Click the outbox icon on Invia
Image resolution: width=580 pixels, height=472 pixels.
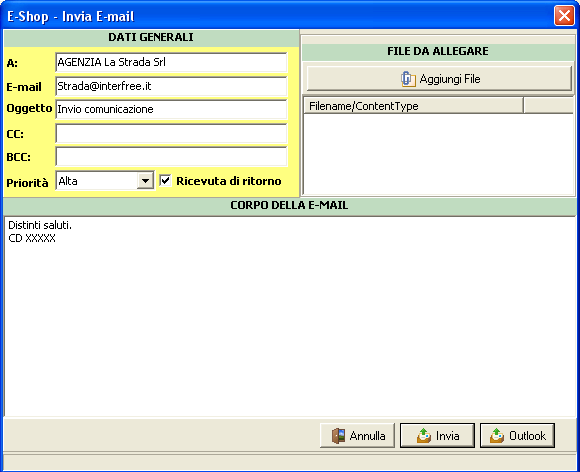(x=424, y=436)
